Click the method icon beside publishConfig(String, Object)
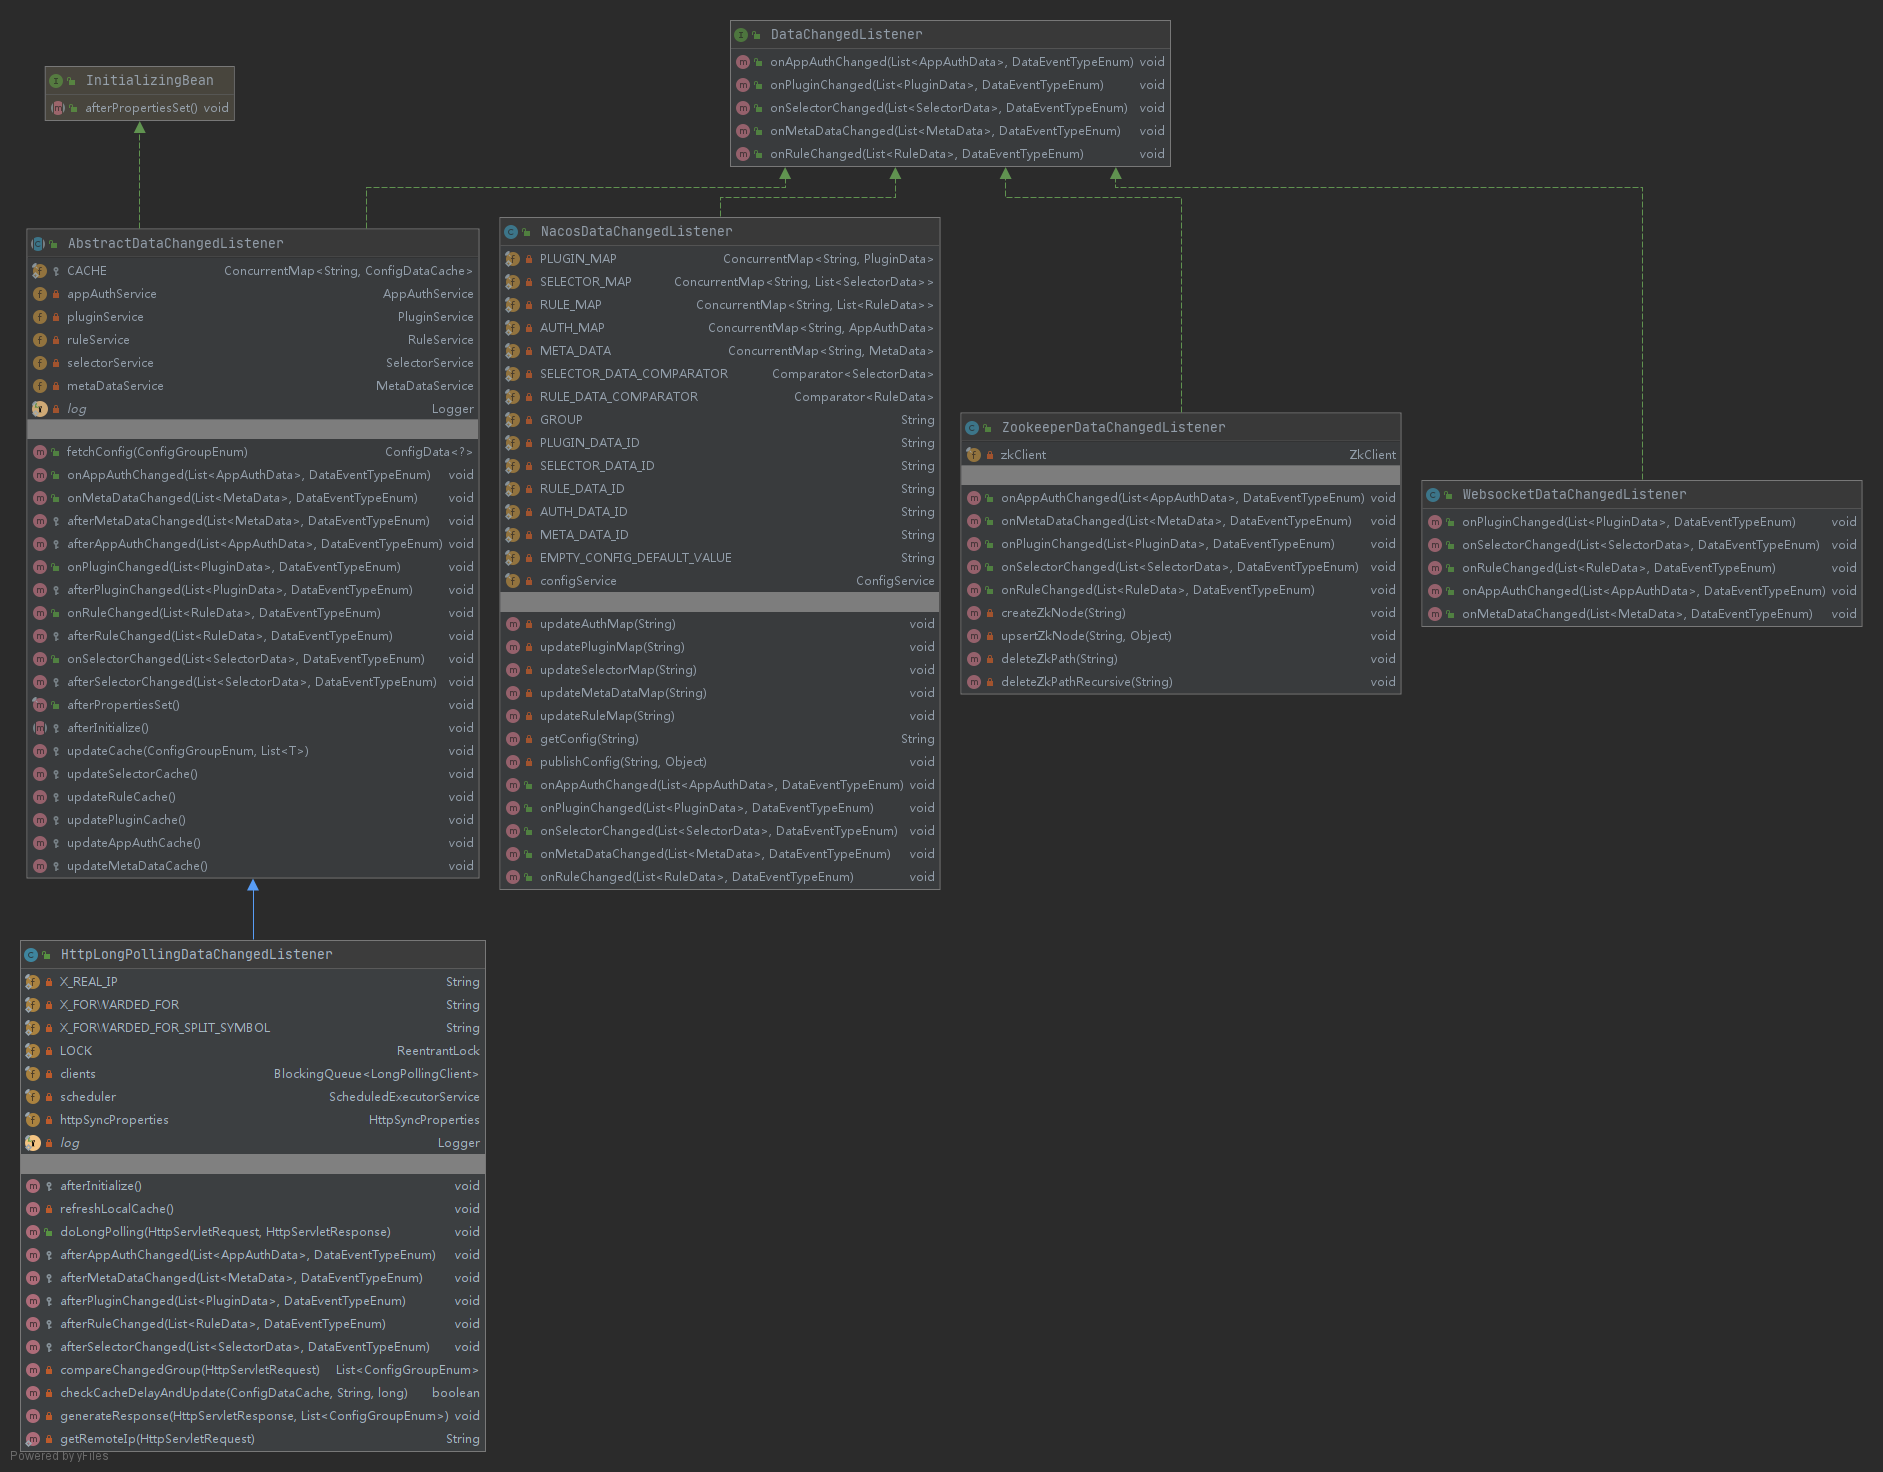This screenshot has height=1472, width=1883. click(513, 762)
